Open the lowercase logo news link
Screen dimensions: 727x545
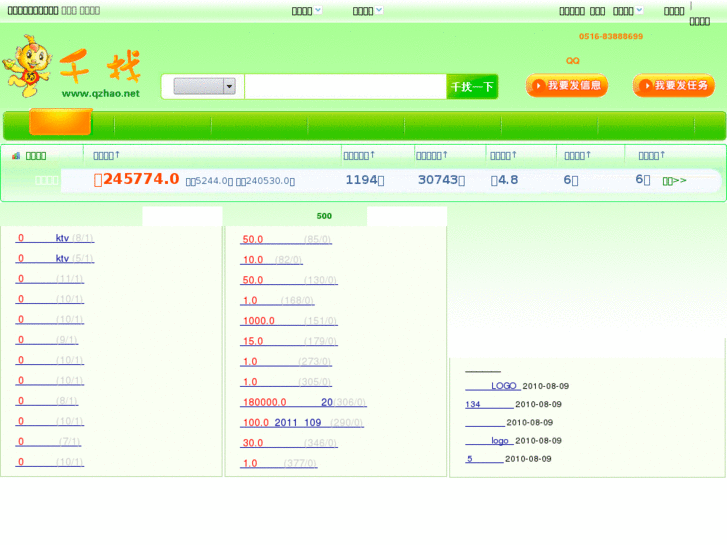point(489,441)
